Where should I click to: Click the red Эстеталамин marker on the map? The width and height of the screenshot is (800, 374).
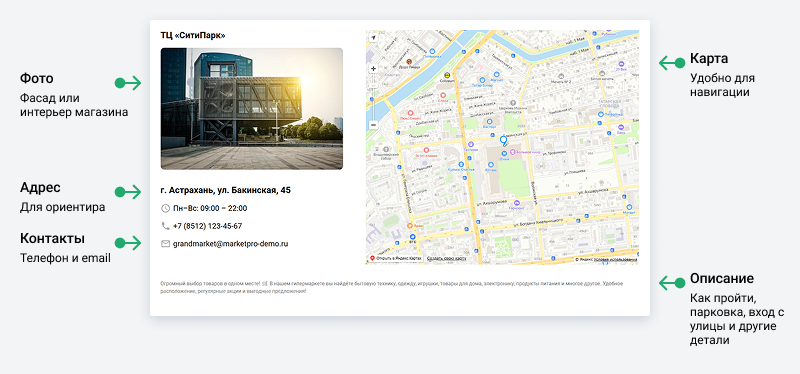[426, 150]
